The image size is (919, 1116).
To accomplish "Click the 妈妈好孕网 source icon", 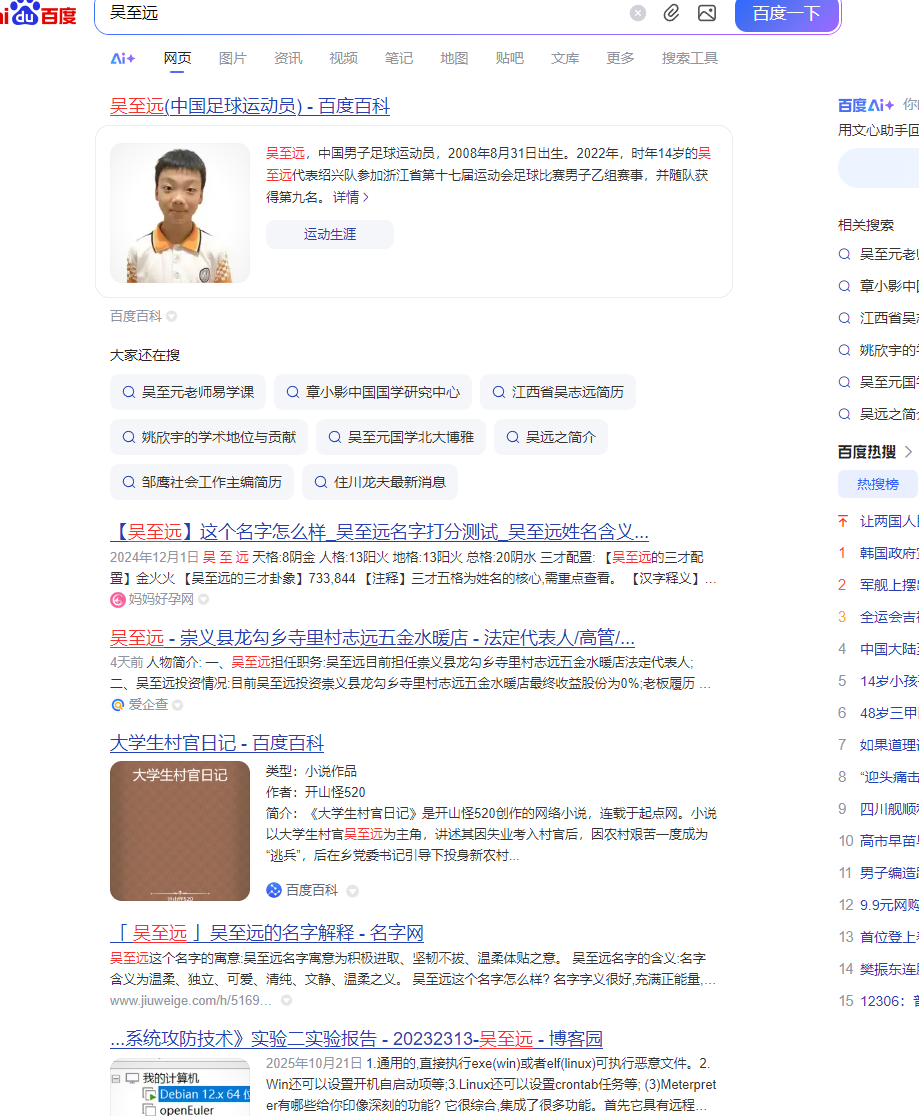I will click(x=117, y=600).
